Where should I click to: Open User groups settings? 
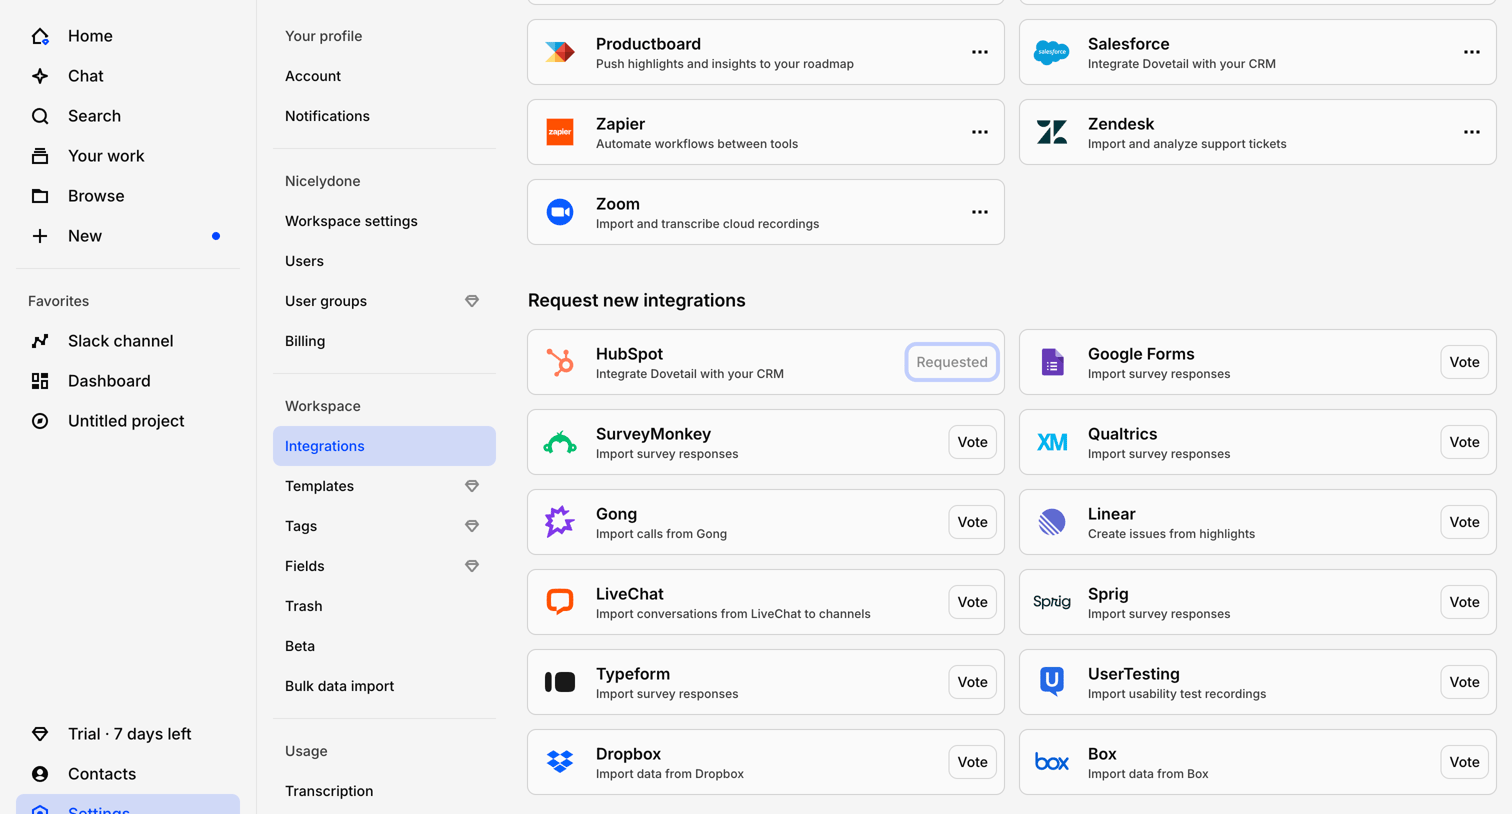point(384,301)
